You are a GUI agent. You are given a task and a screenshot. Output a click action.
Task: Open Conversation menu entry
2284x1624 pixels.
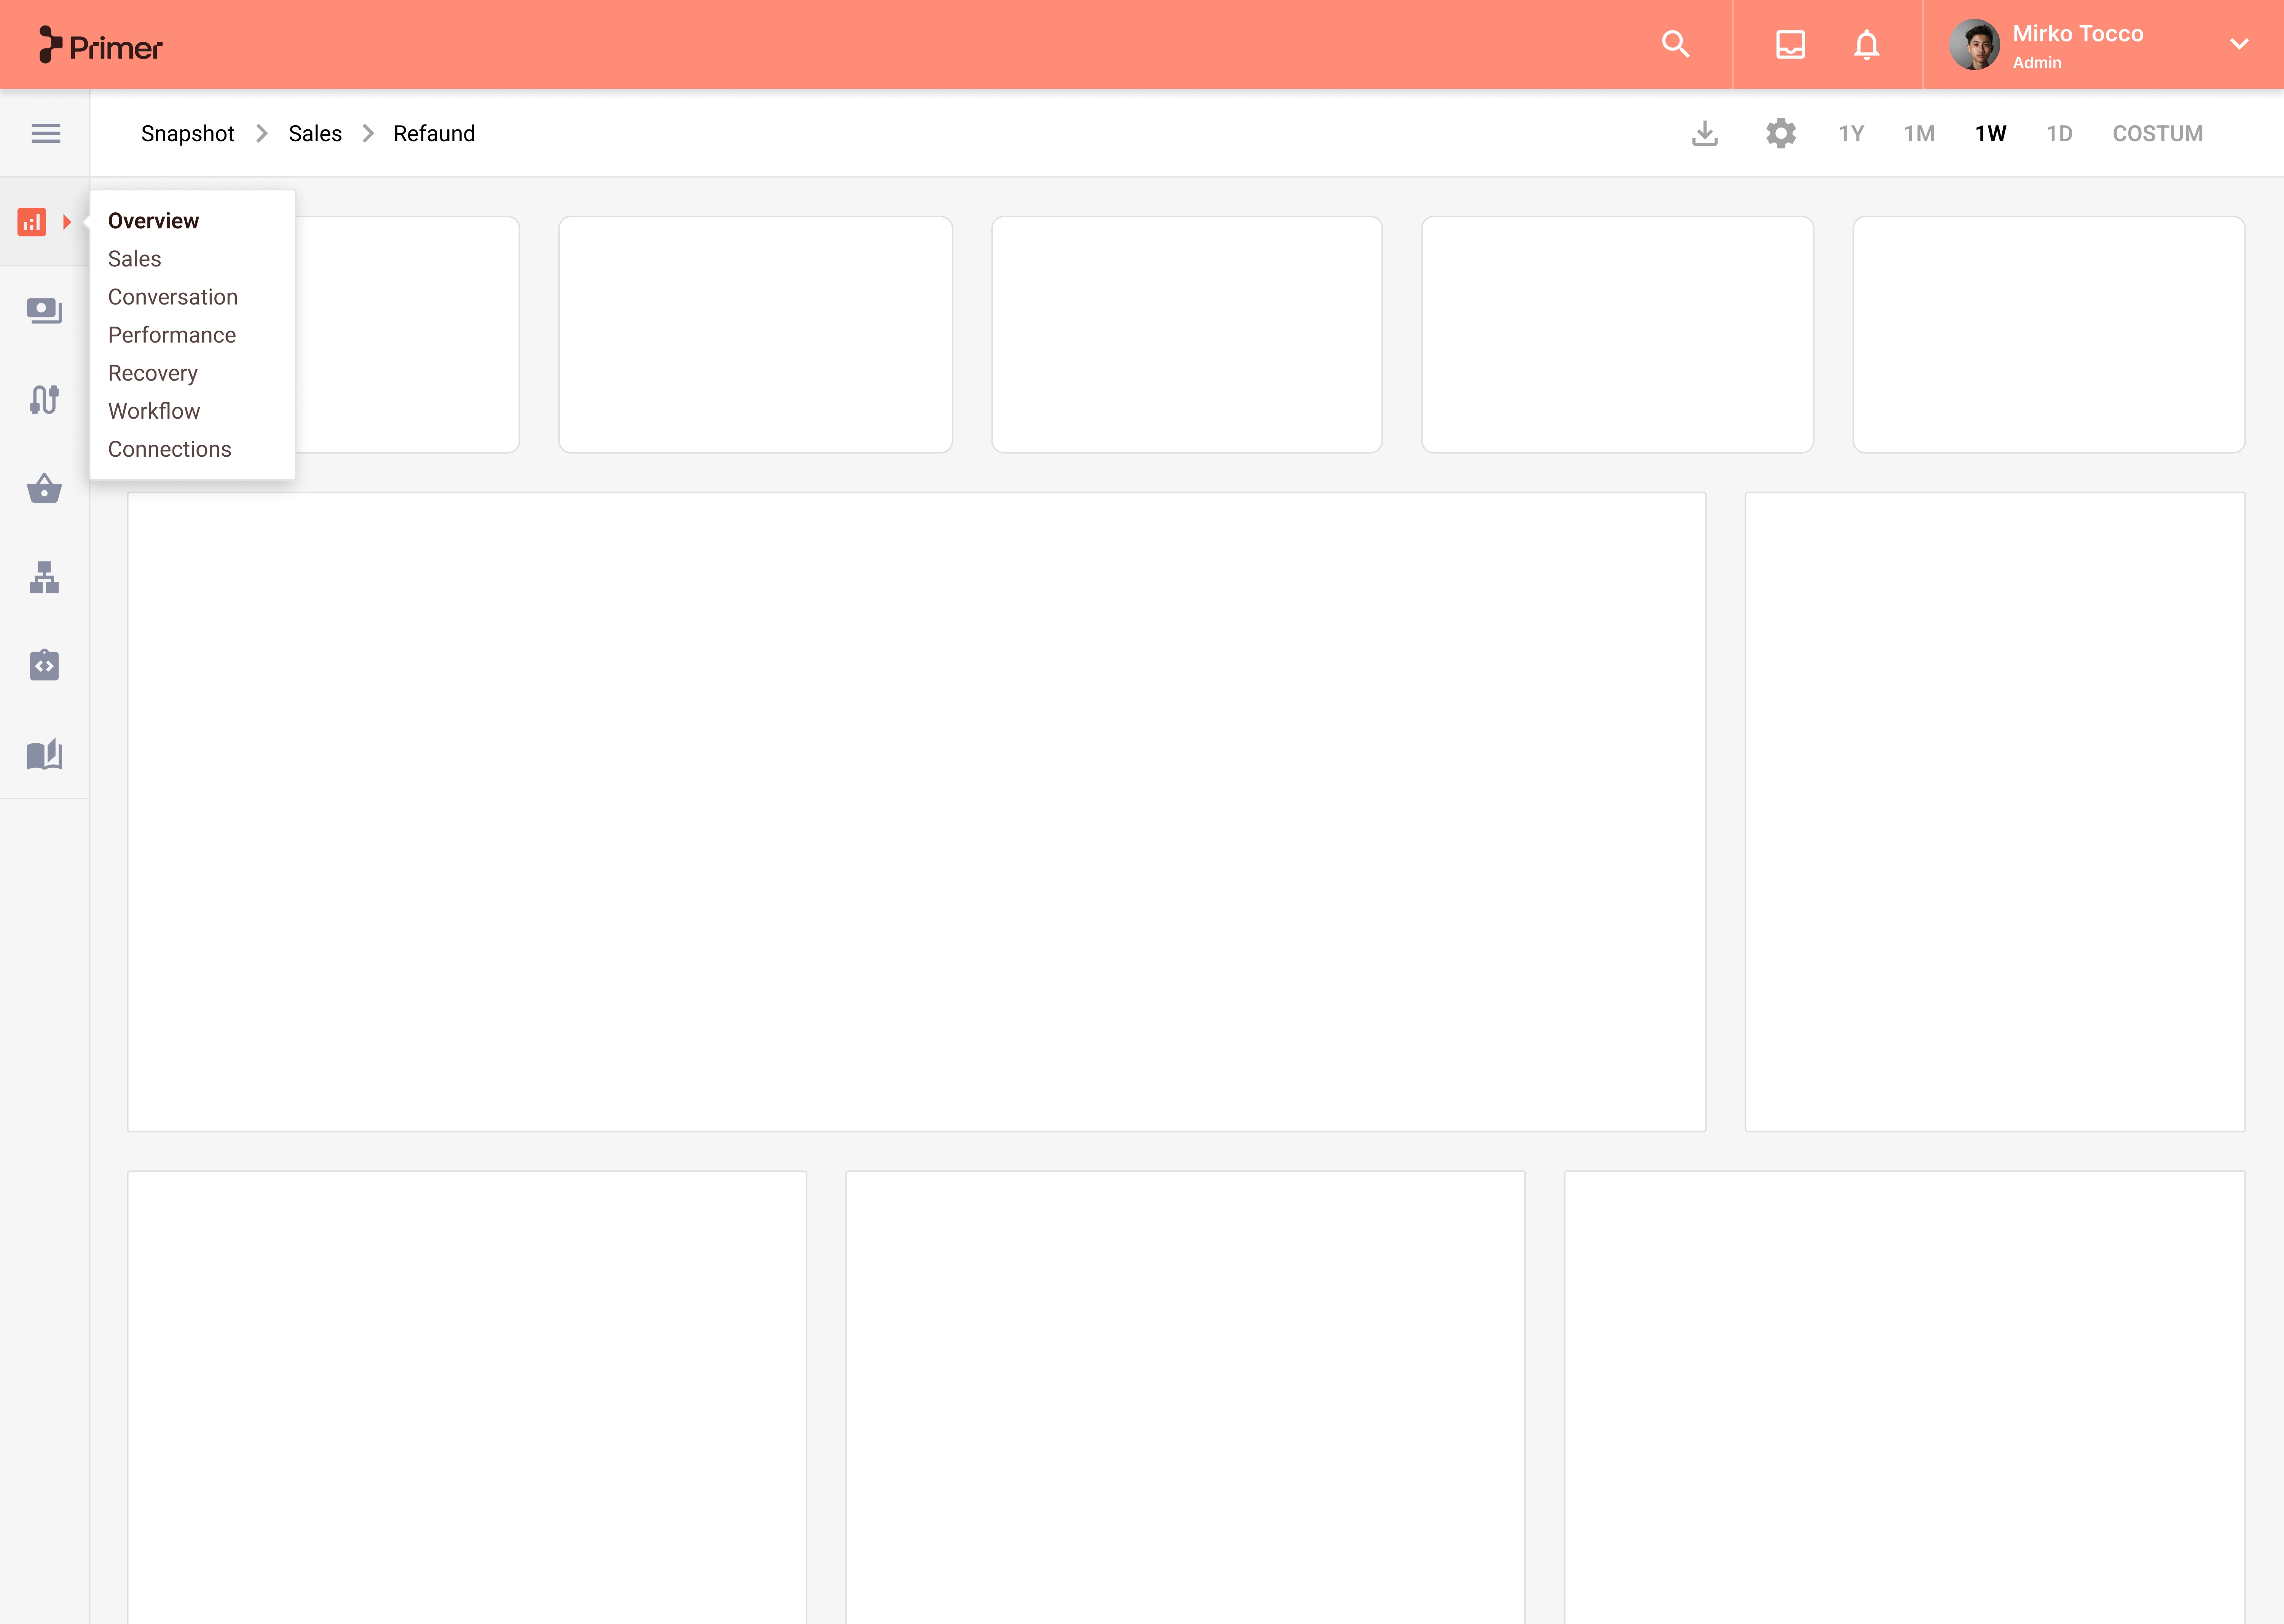click(173, 297)
